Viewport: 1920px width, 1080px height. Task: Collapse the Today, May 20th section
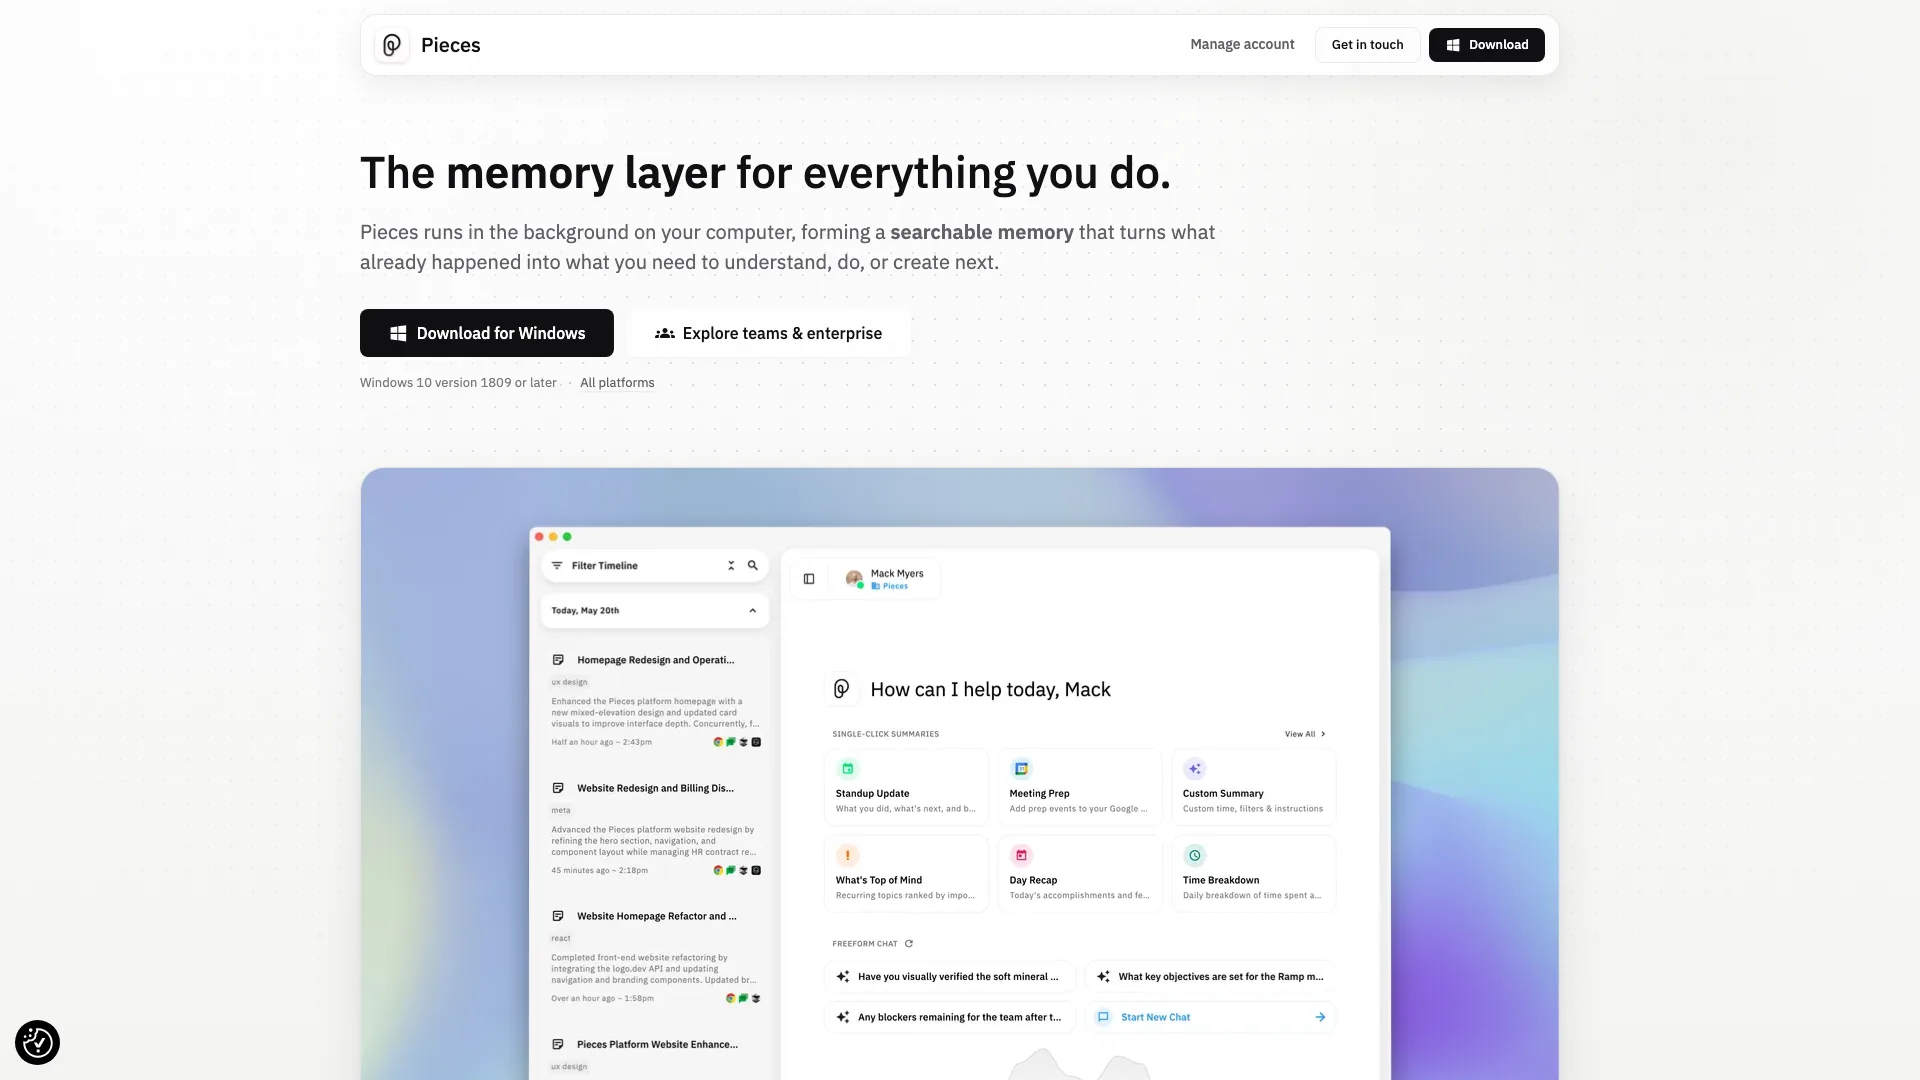(x=753, y=611)
